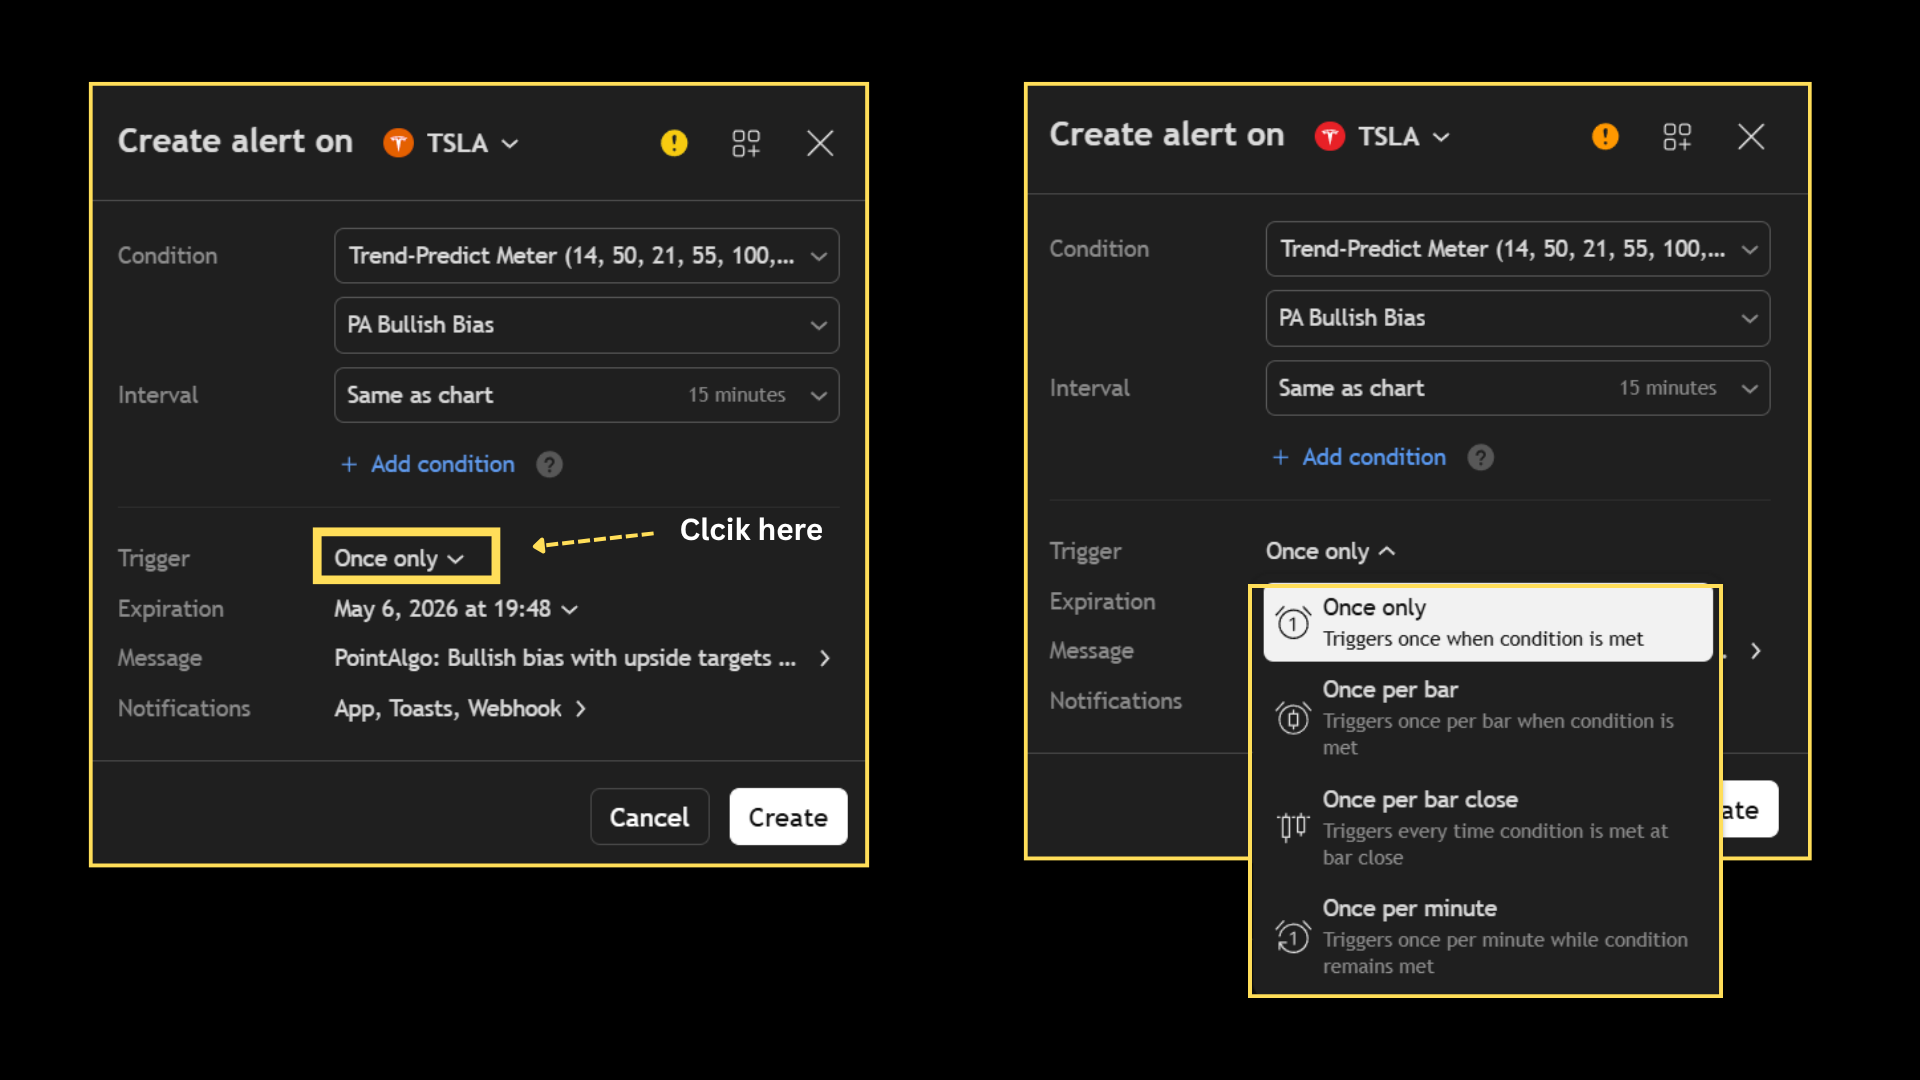
Task: Open the Trend-Predict Meter condition dropdown on left
Action: pyautogui.click(x=586, y=256)
